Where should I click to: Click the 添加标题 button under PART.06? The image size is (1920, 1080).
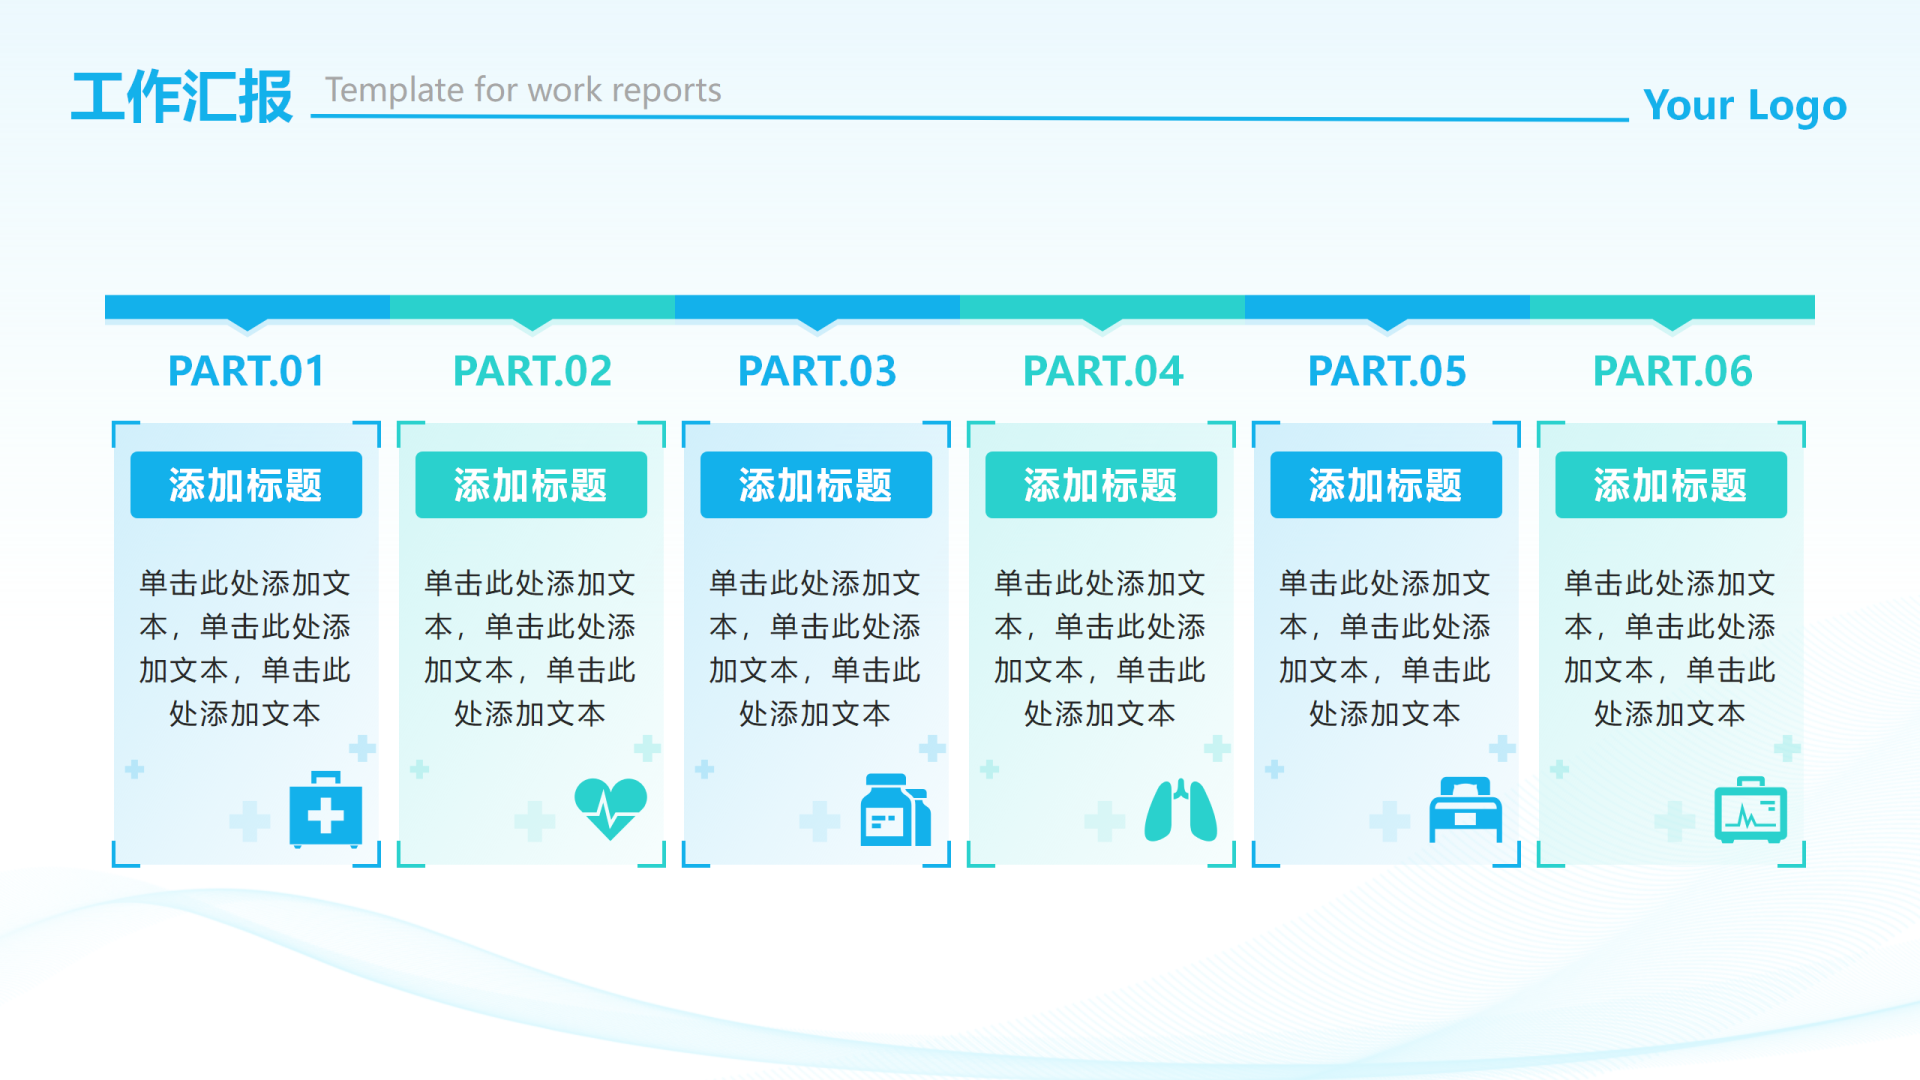coord(1671,485)
